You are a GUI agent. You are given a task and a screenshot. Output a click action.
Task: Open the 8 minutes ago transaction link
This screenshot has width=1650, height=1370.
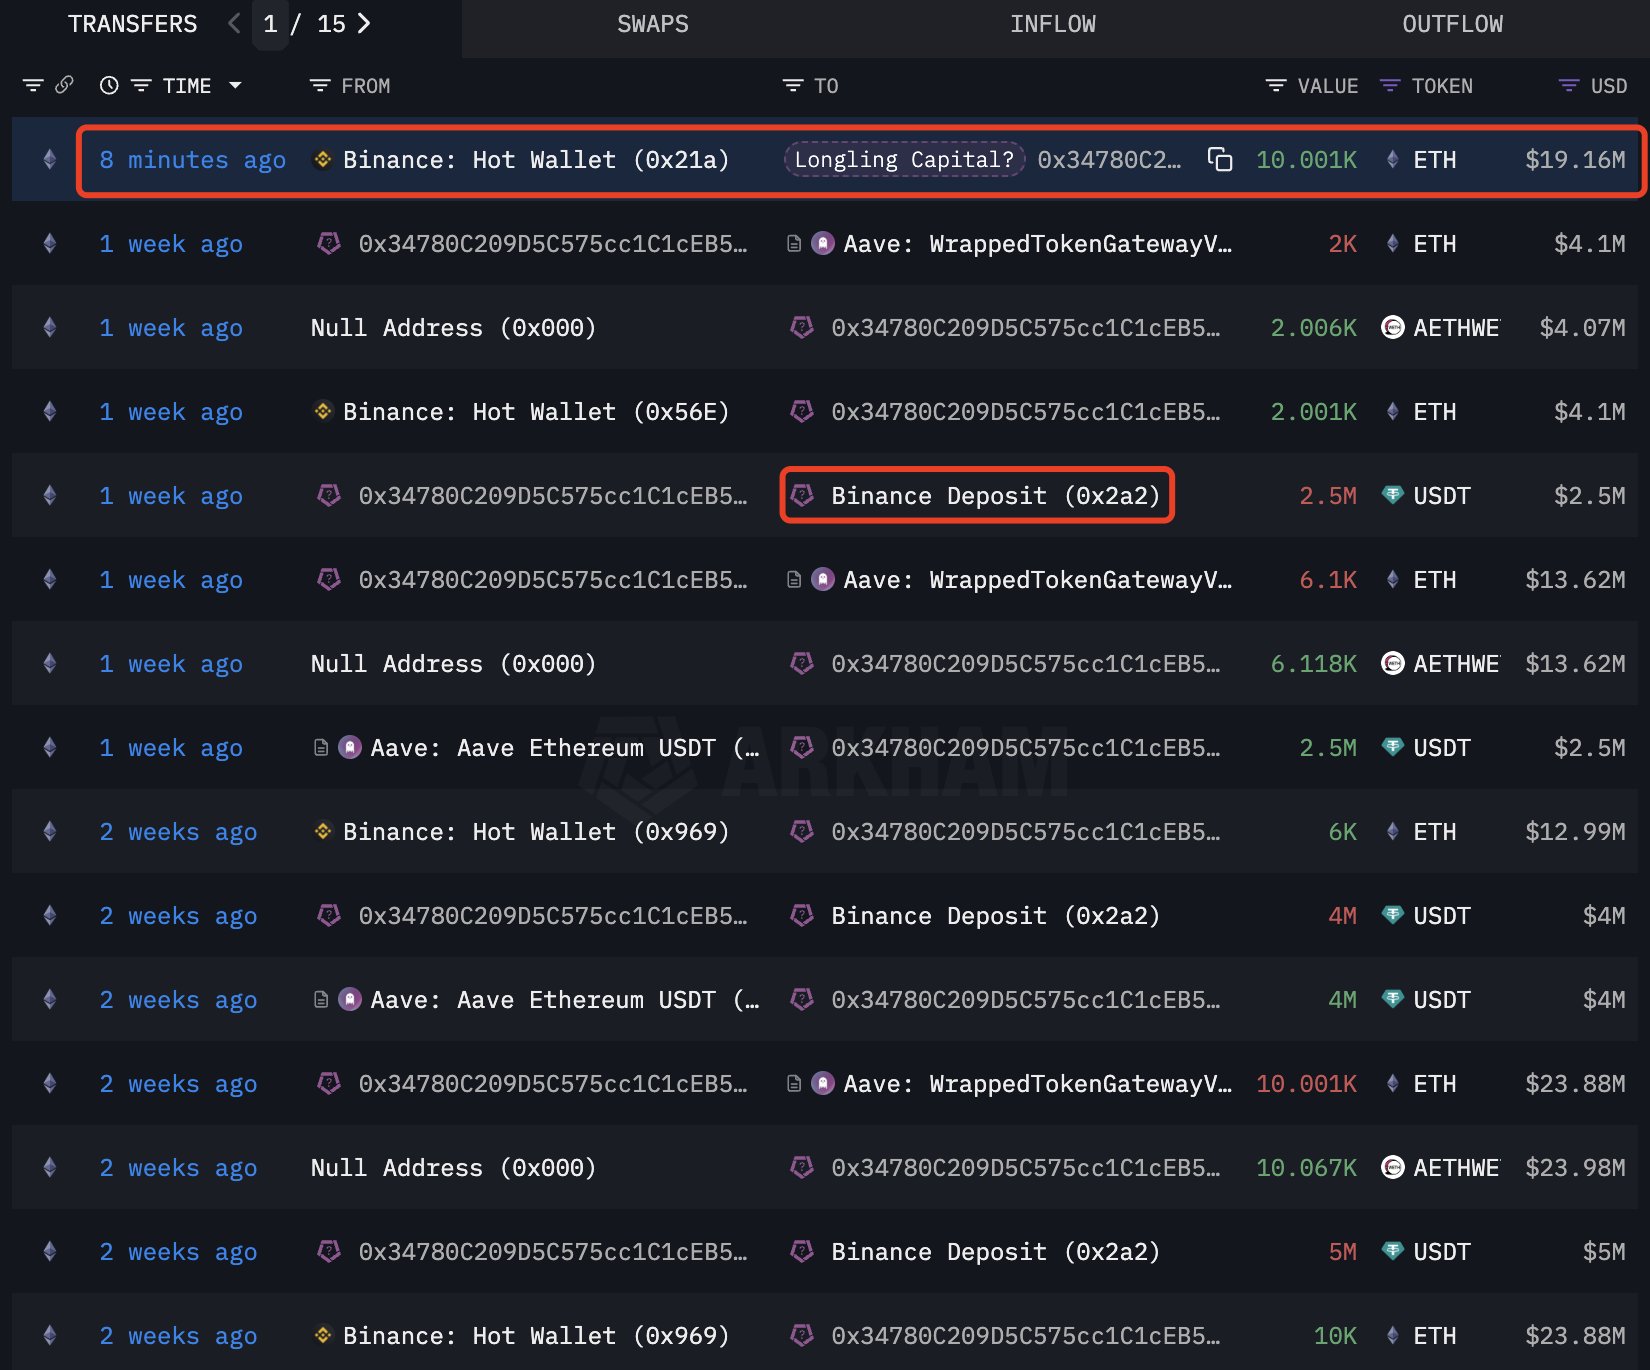coord(192,159)
